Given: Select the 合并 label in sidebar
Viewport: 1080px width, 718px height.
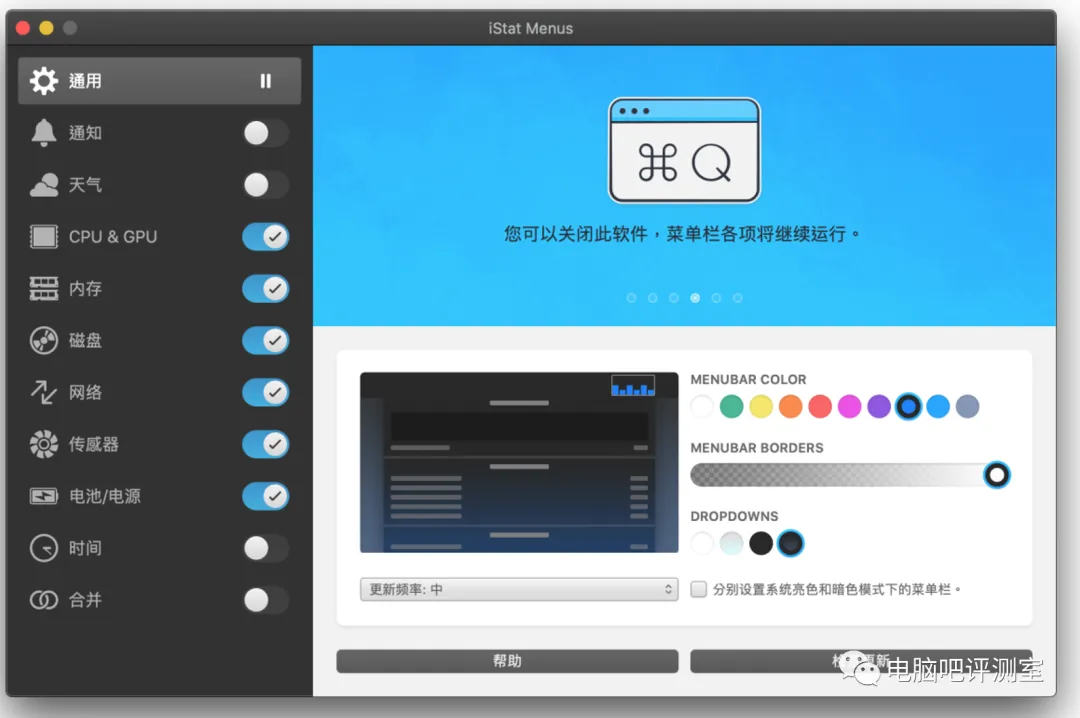Looking at the screenshot, I should coord(85,600).
